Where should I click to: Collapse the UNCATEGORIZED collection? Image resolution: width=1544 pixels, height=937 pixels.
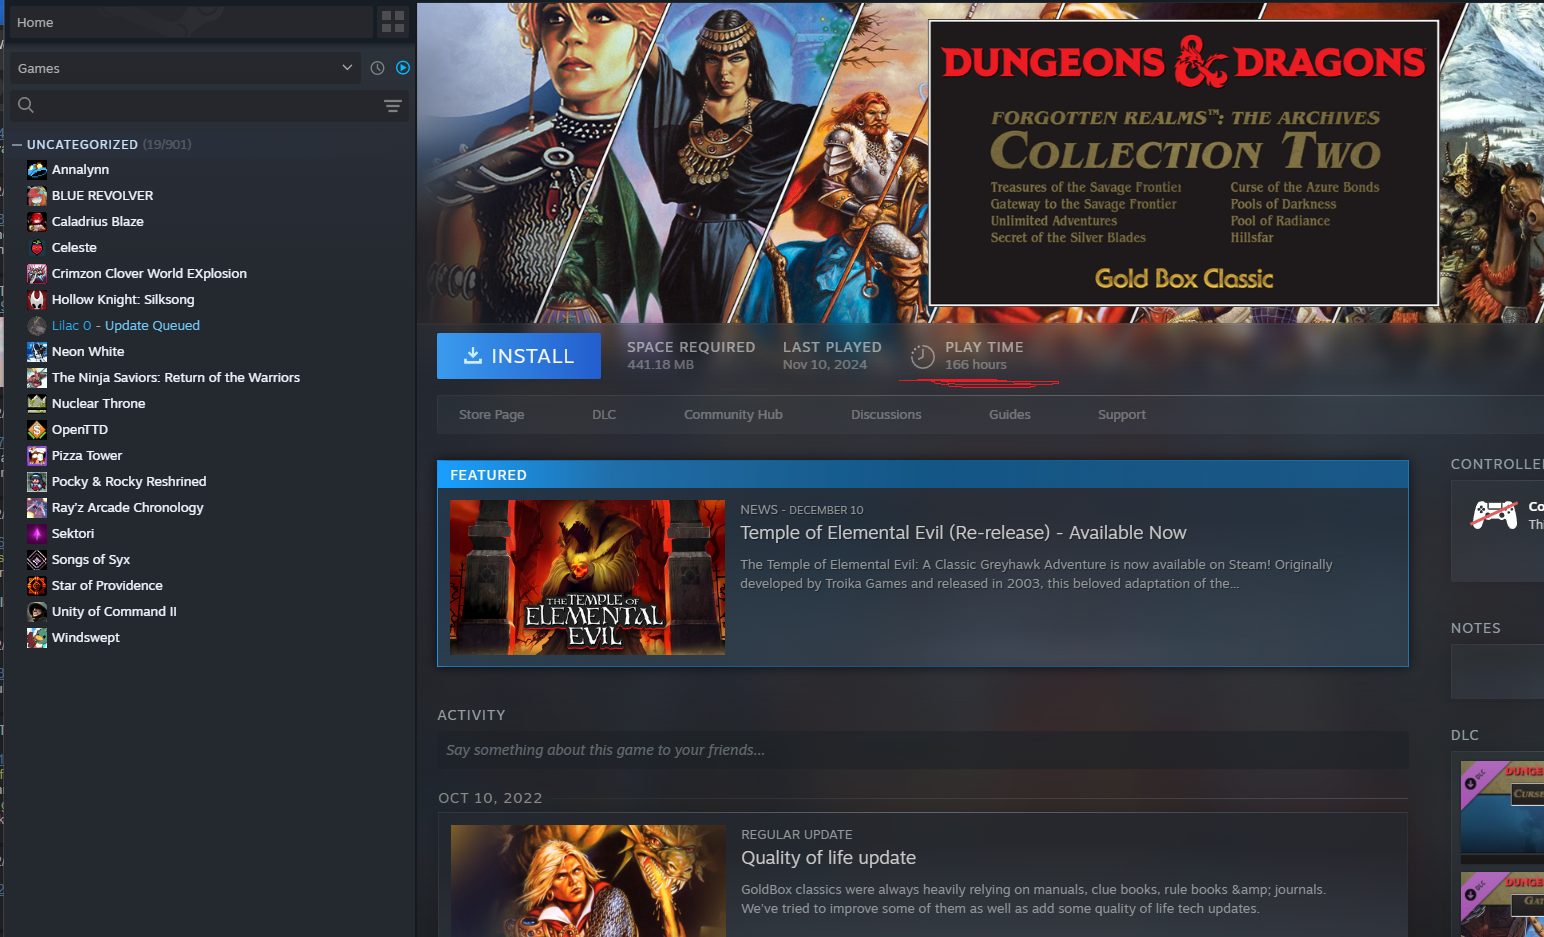pyautogui.click(x=17, y=145)
